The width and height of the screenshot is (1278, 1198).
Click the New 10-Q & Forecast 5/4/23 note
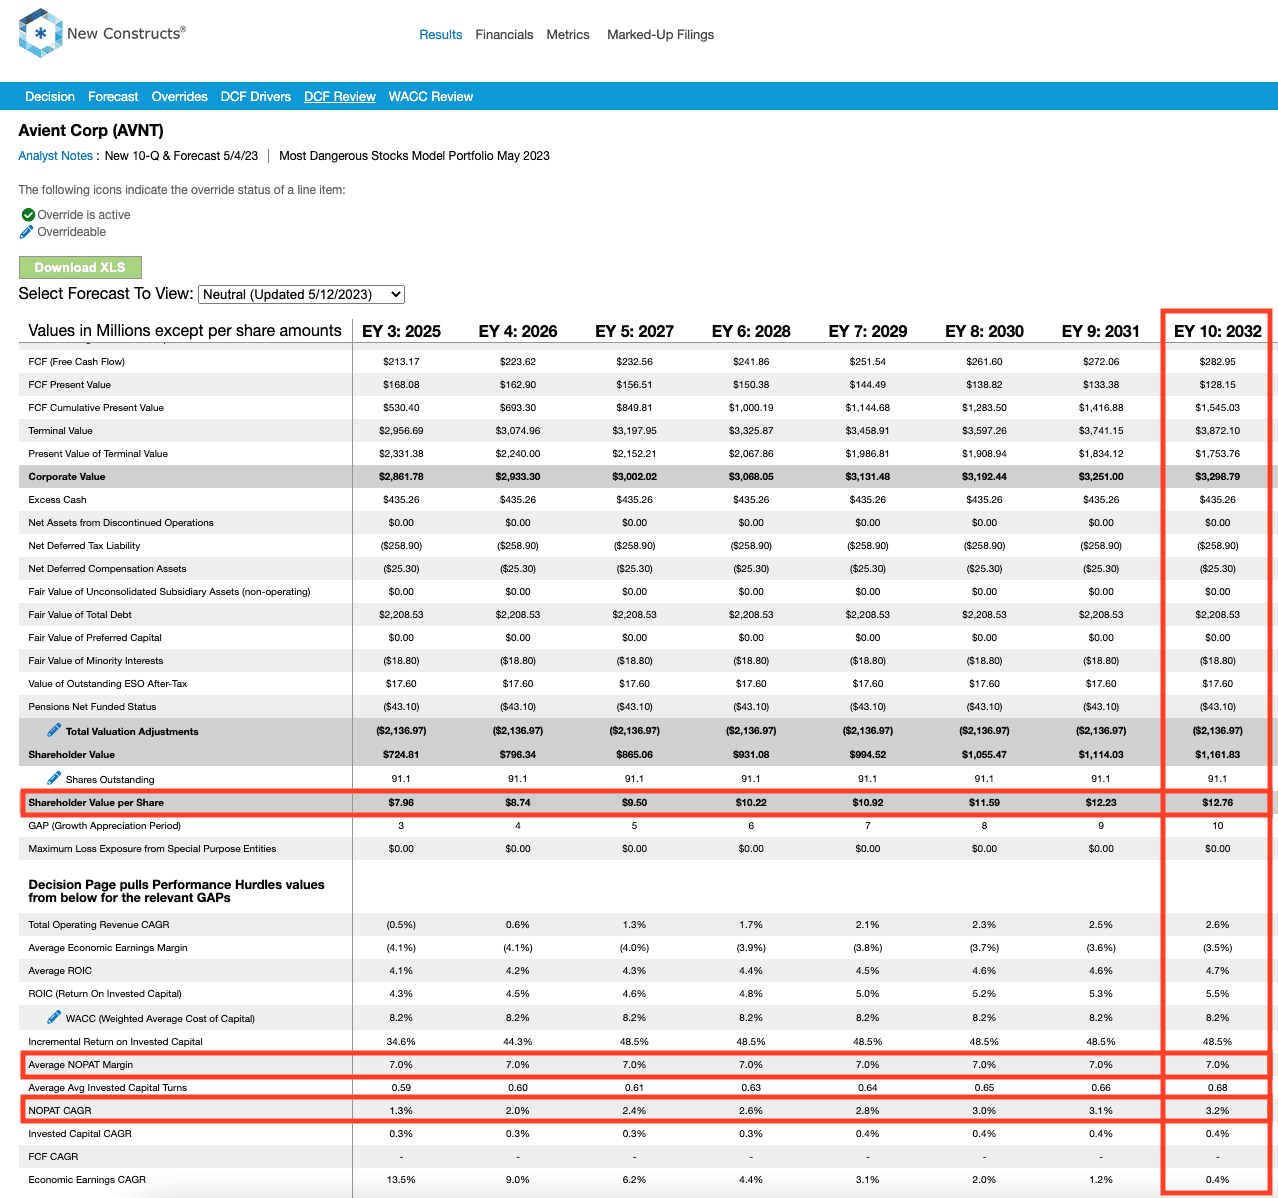tap(181, 156)
